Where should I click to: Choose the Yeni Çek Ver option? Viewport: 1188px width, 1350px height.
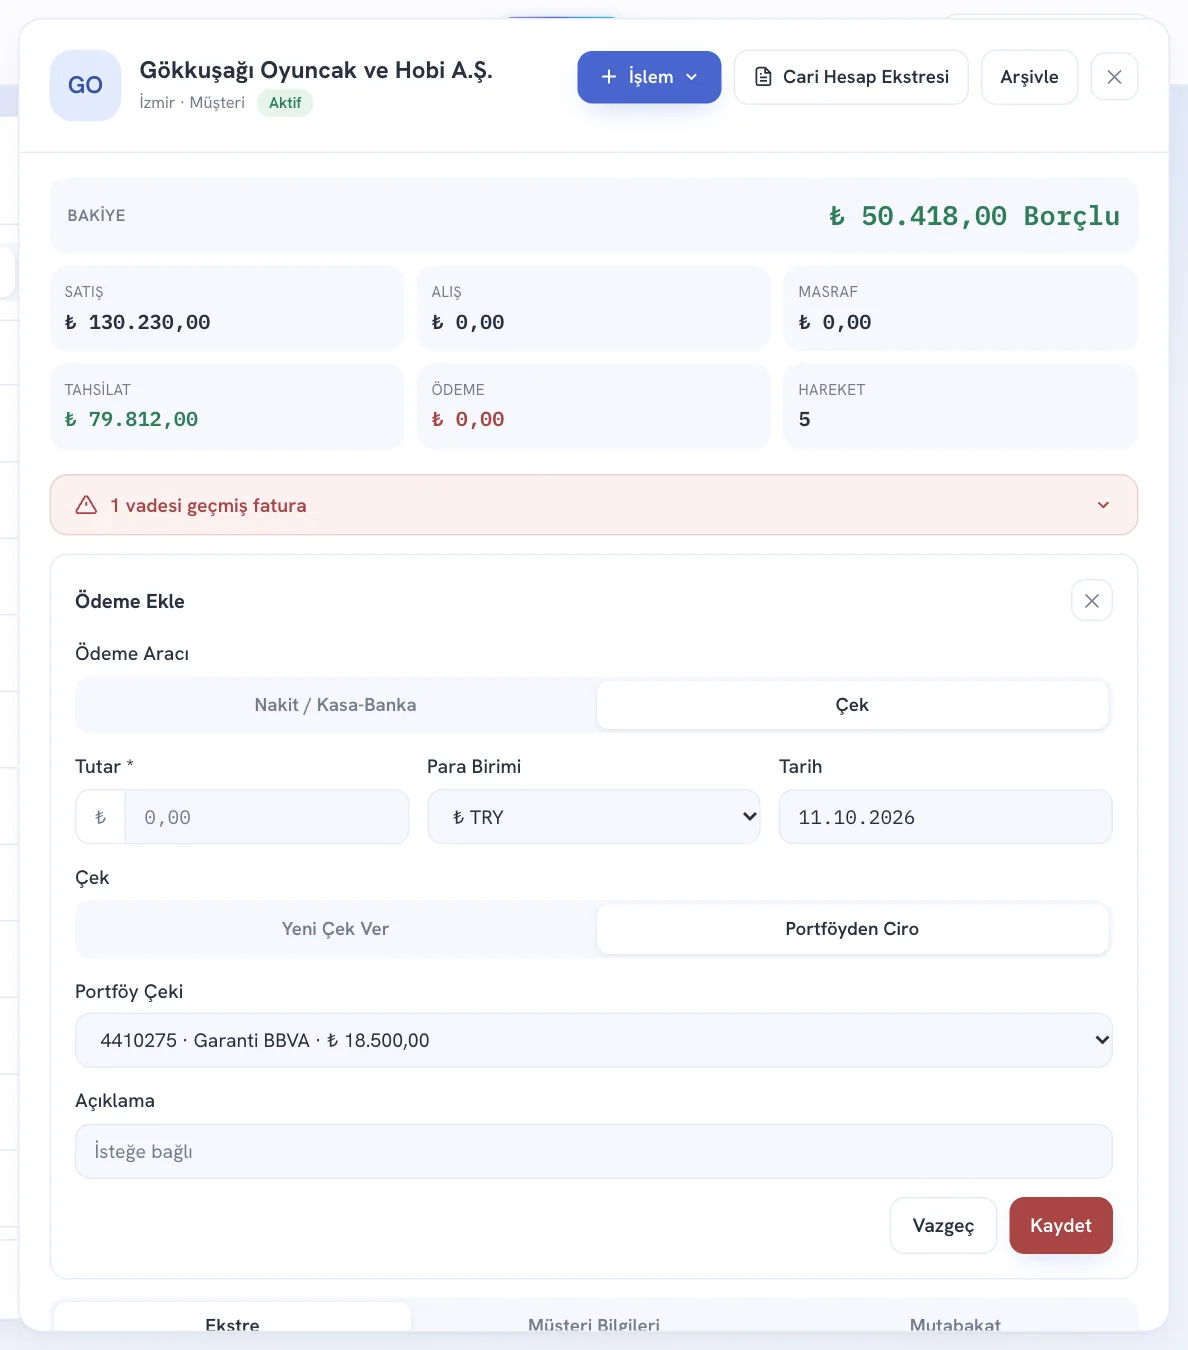coord(336,929)
